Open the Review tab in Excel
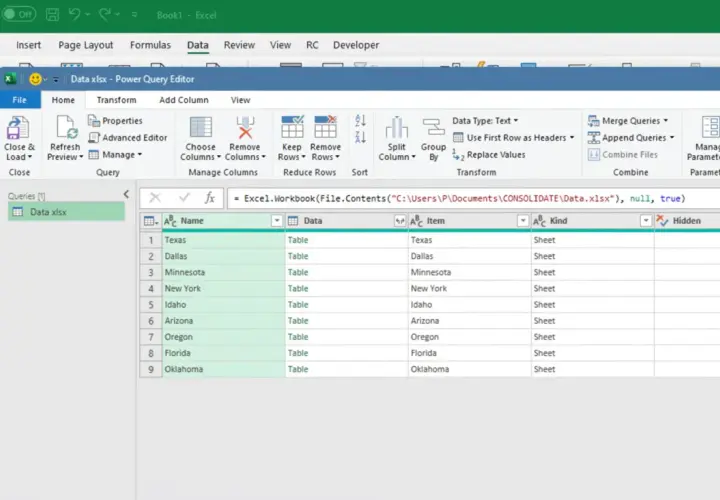 point(239,45)
